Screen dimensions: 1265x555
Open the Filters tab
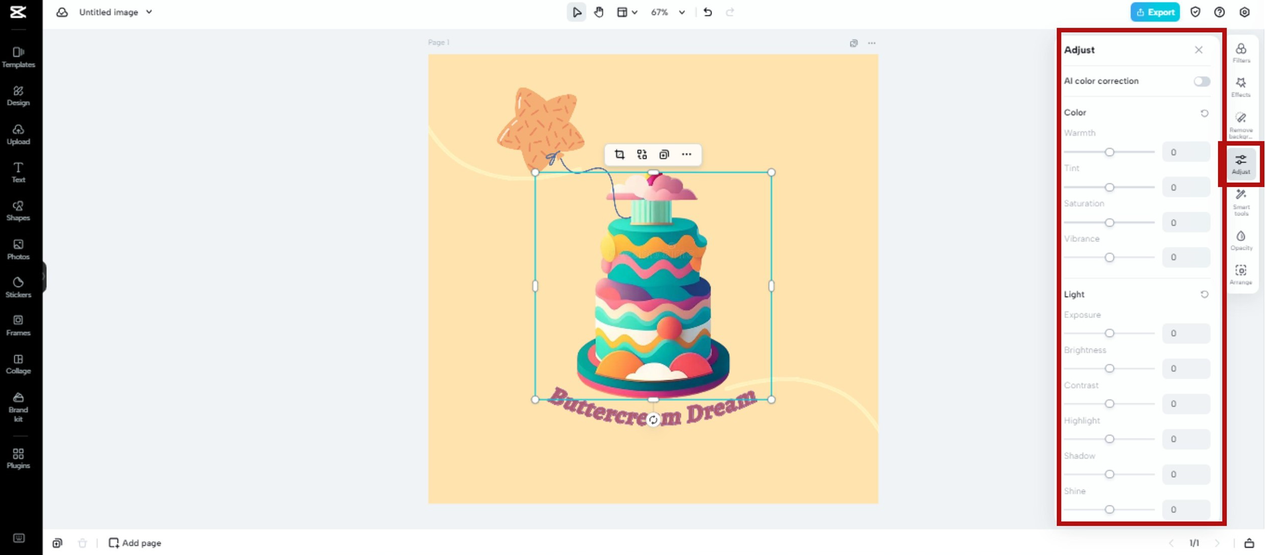1241,53
